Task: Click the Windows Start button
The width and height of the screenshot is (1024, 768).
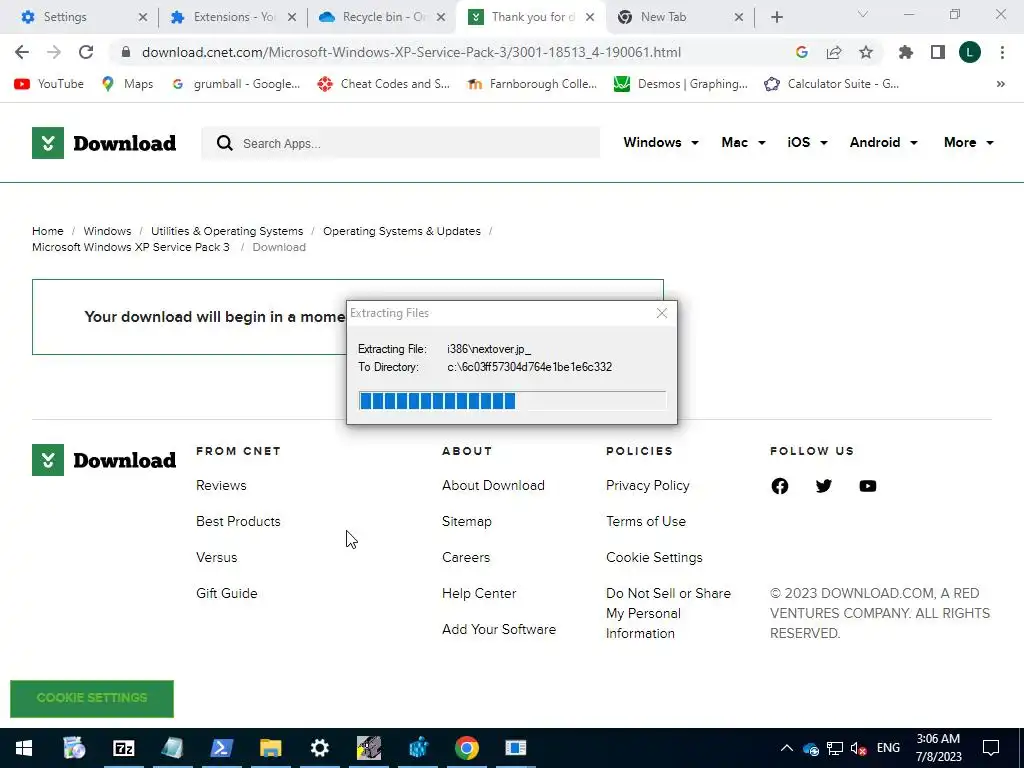Action: [24, 748]
